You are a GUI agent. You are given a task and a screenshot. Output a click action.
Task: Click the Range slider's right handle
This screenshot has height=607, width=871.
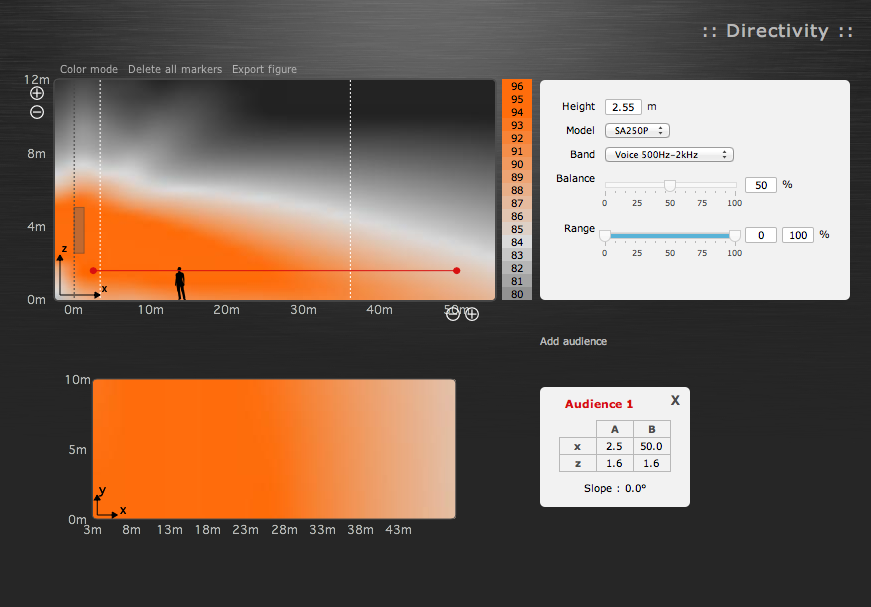click(x=735, y=235)
